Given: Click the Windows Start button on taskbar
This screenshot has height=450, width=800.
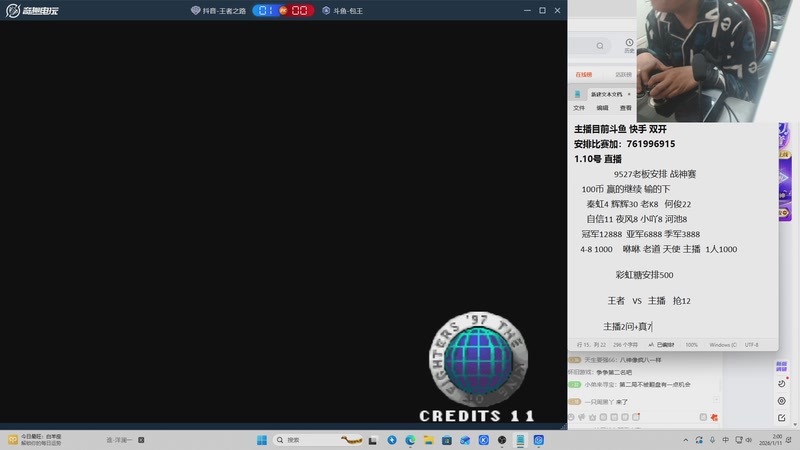Looking at the screenshot, I should tap(263, 440).
